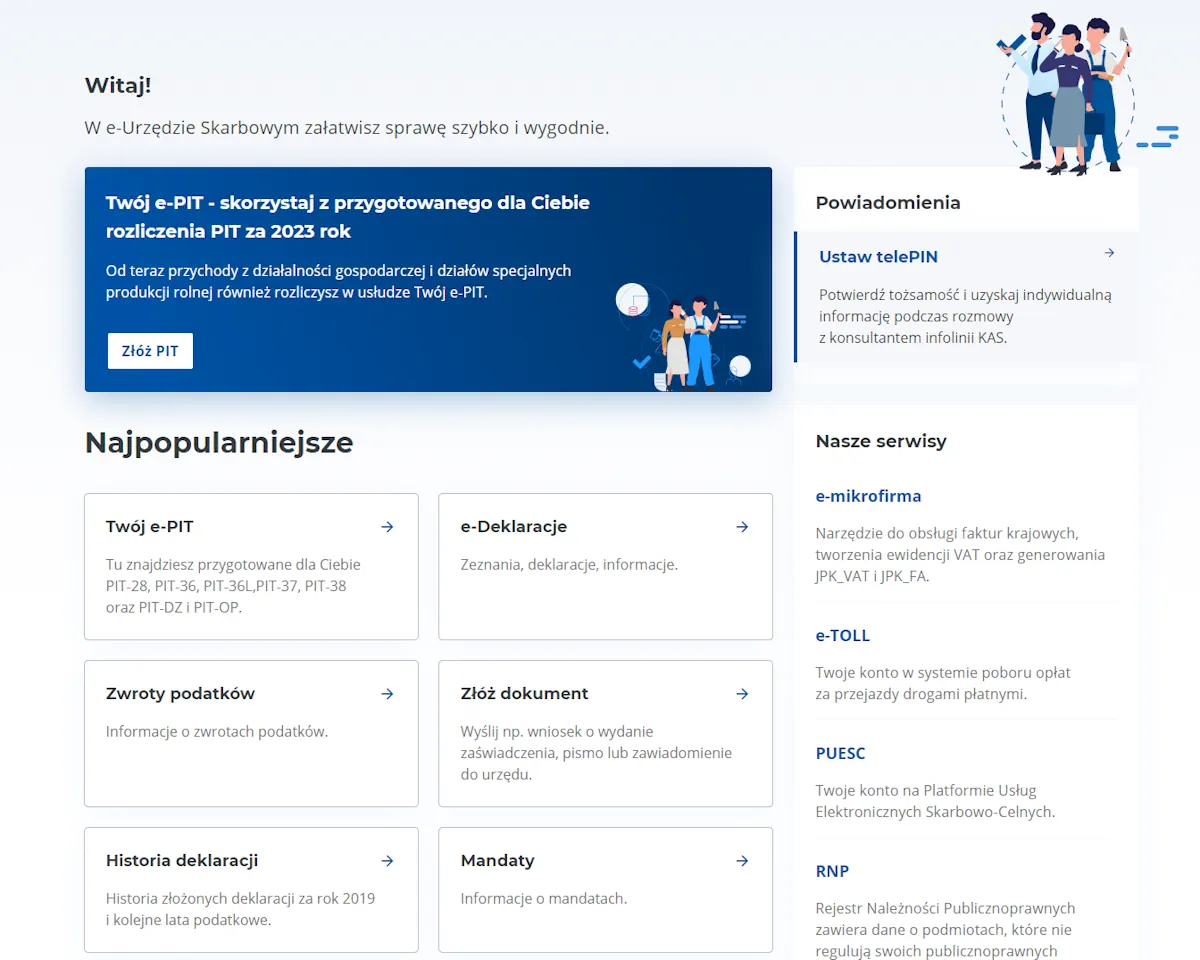
Task: Click the arrow icon in Złóż dokument card
Action: pos(742,694)
